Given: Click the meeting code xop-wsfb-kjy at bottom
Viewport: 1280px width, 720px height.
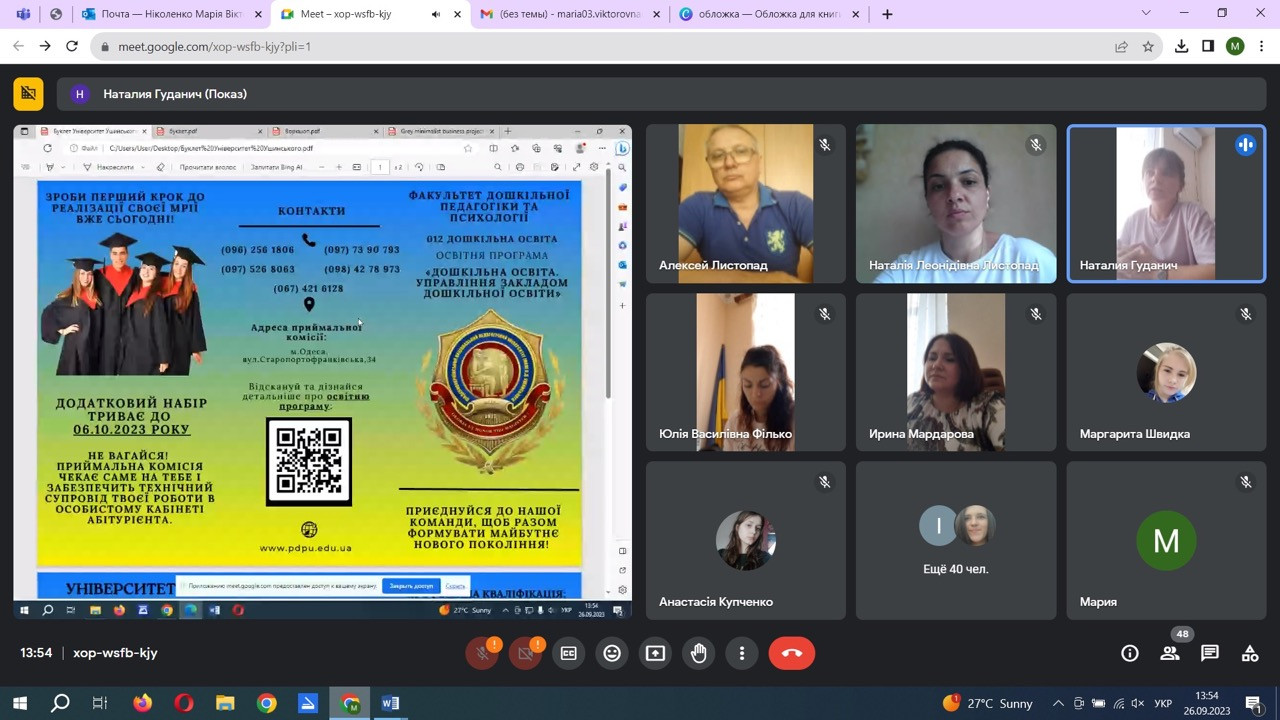Looking at the screenshot, I should pyautogui.click(x=115, y=653).
